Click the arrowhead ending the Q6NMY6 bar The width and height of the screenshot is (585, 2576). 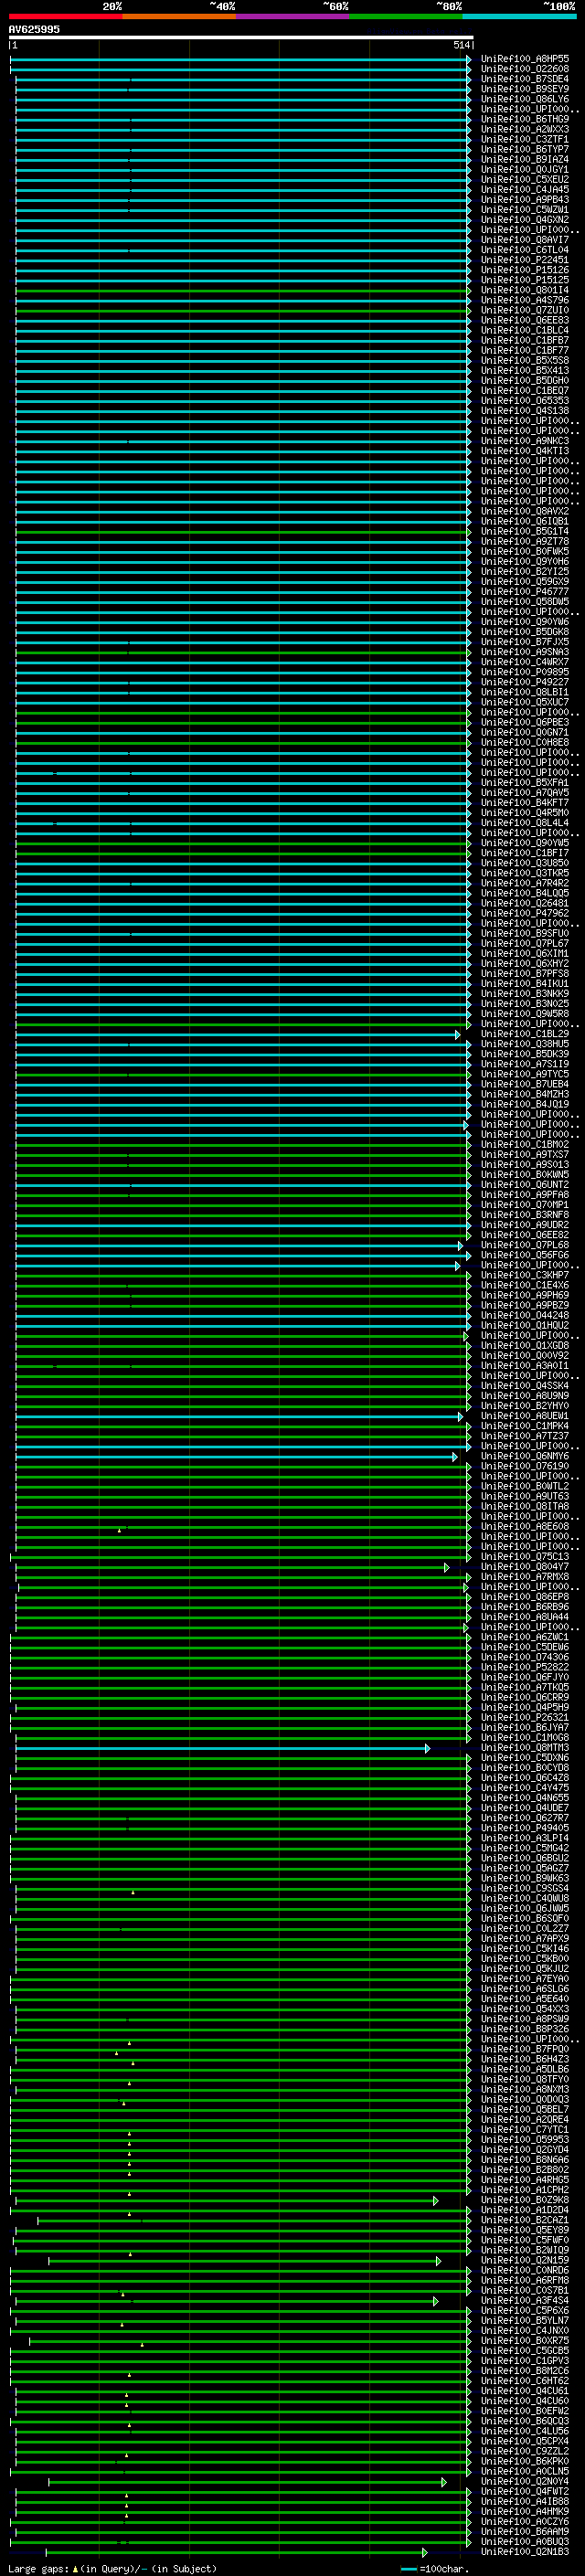[455, 1456]
